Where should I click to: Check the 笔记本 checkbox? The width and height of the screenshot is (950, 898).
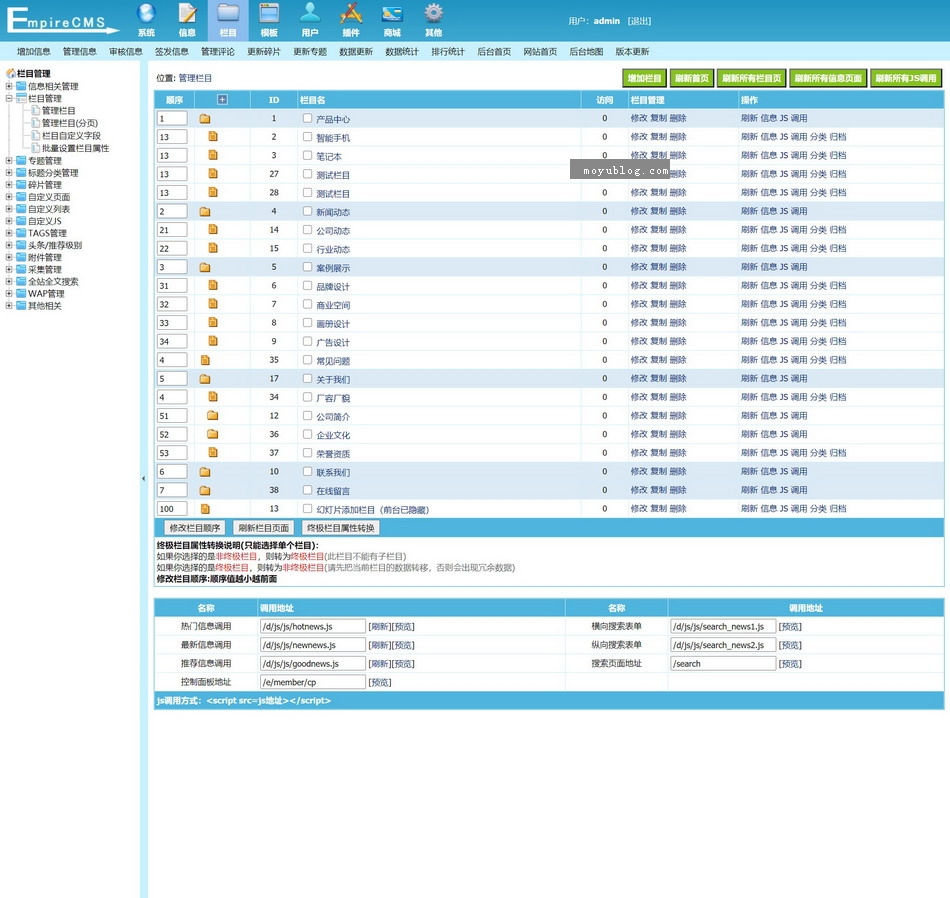308,156
